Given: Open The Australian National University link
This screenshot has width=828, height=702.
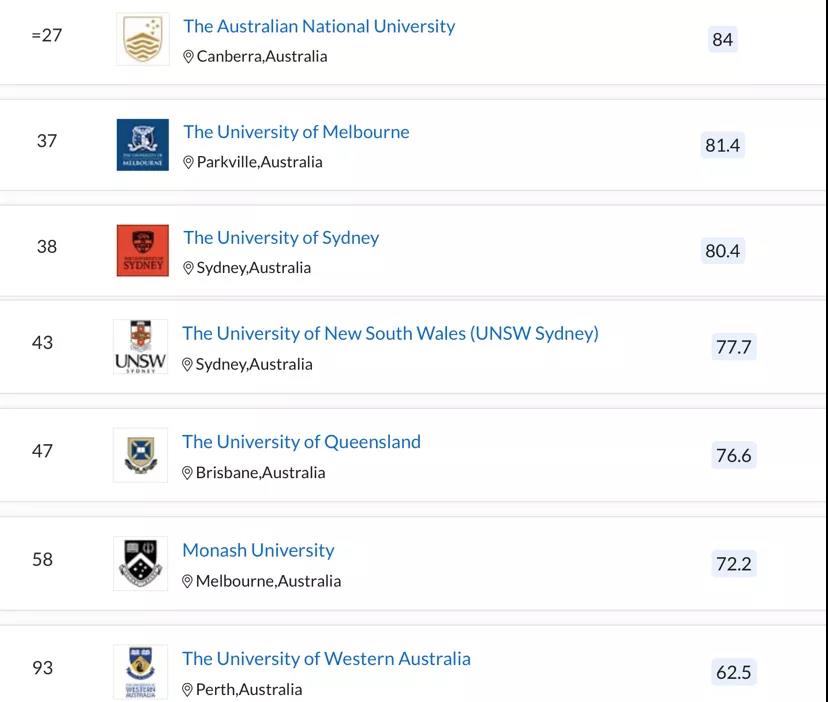Looking at the screenshot, I should tap(319, 26).
